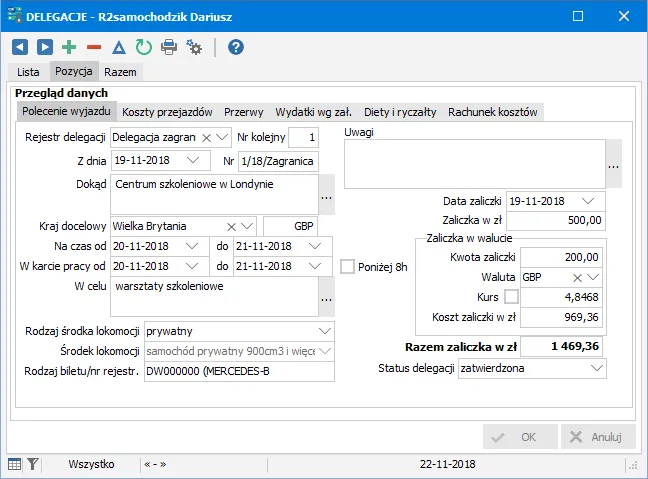Refresh data with green circular arrow
The image size is (648, 479).
point(144,47)
